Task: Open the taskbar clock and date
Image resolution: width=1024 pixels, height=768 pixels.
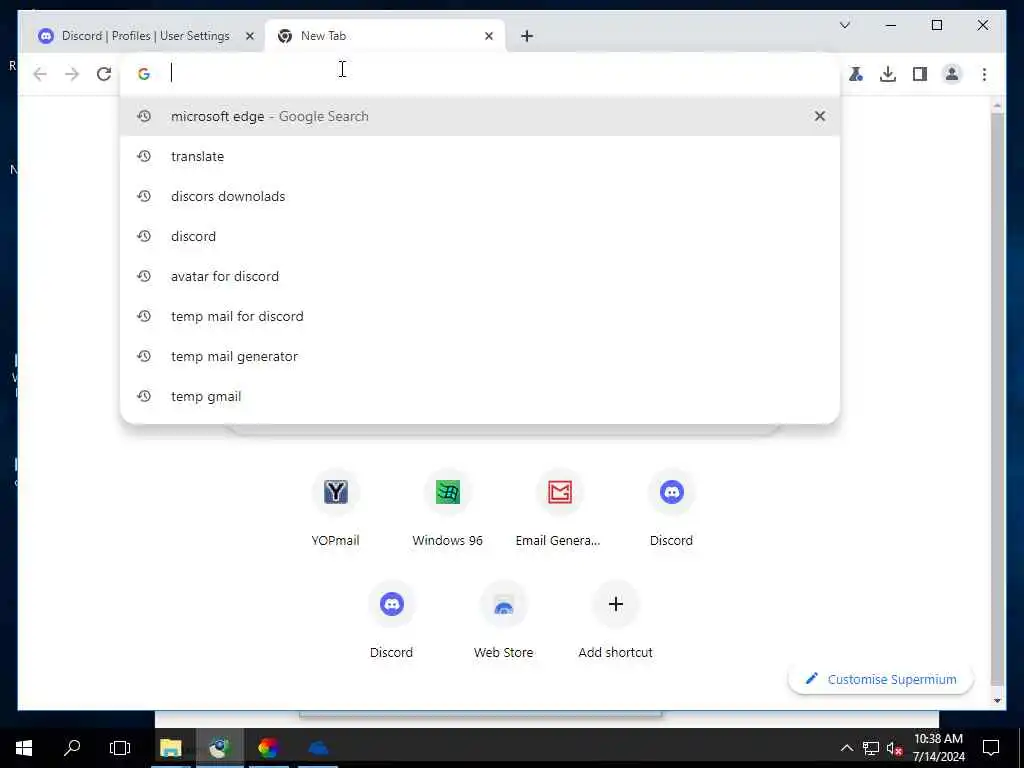Action: (938, 748)
